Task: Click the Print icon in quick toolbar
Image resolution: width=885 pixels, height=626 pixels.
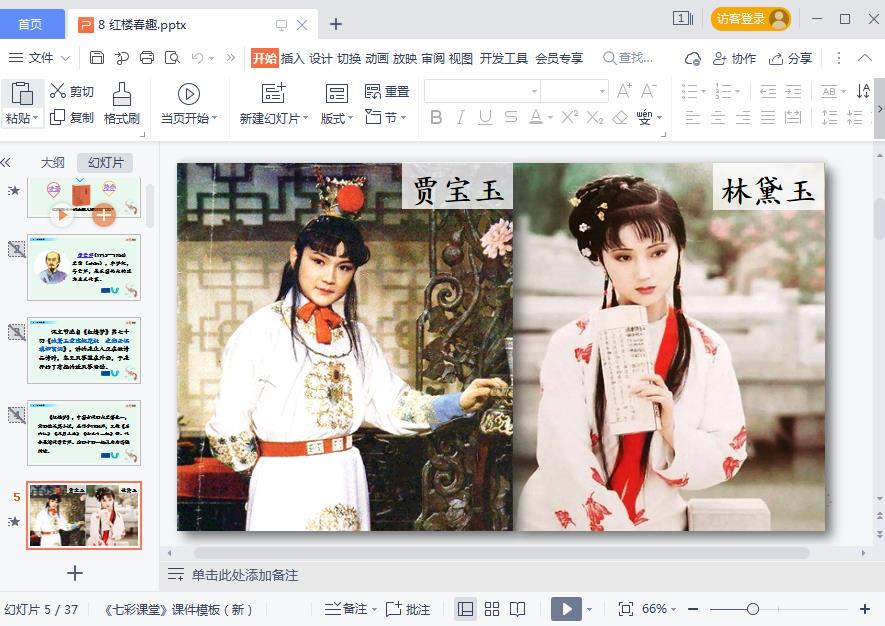Action: (147, 58)
